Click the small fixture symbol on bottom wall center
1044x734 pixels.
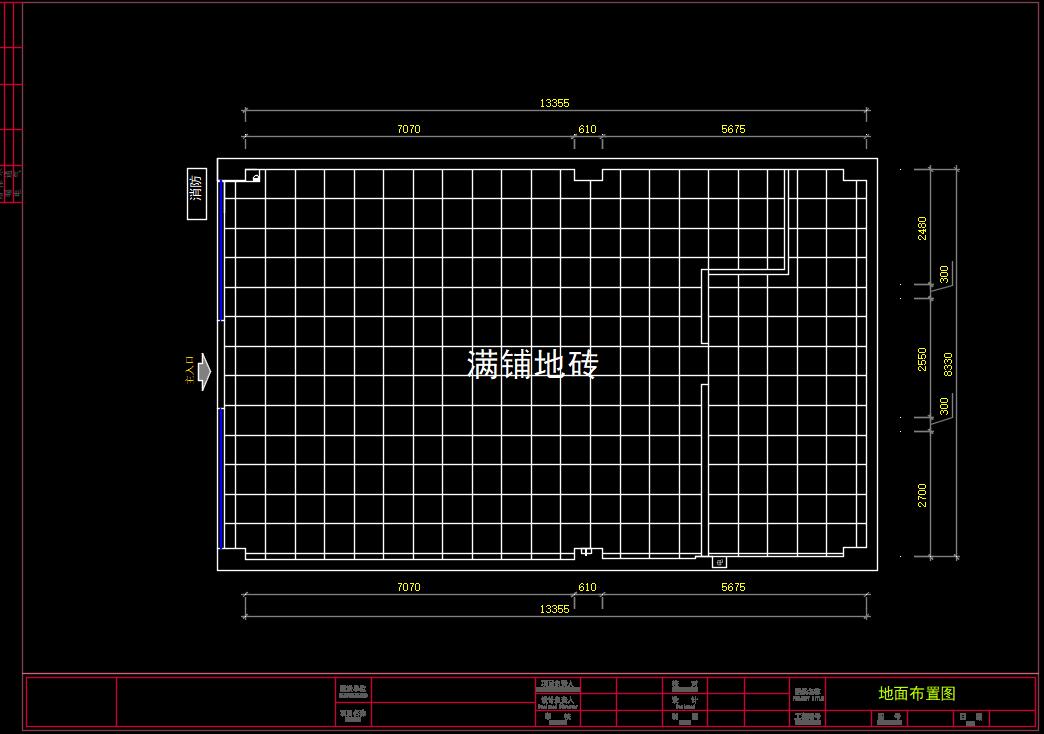(587, 551)
